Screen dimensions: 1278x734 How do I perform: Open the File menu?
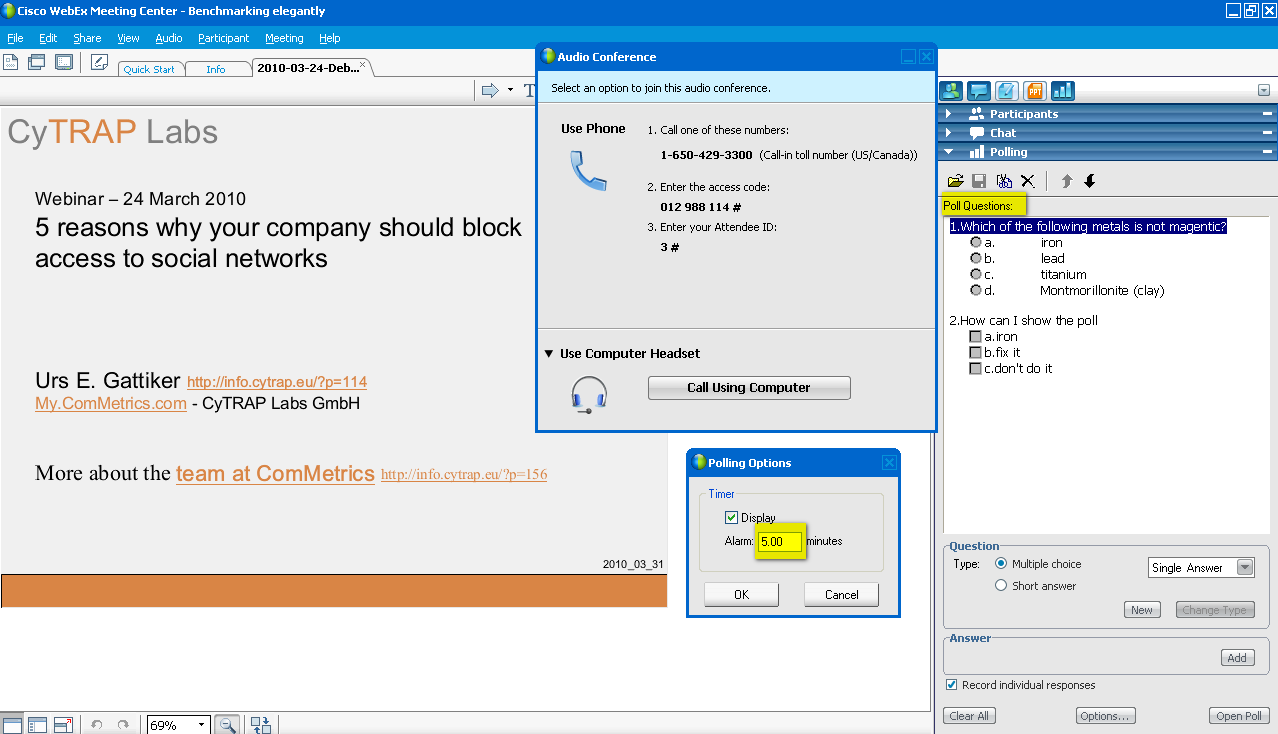(x=15, y=38)
